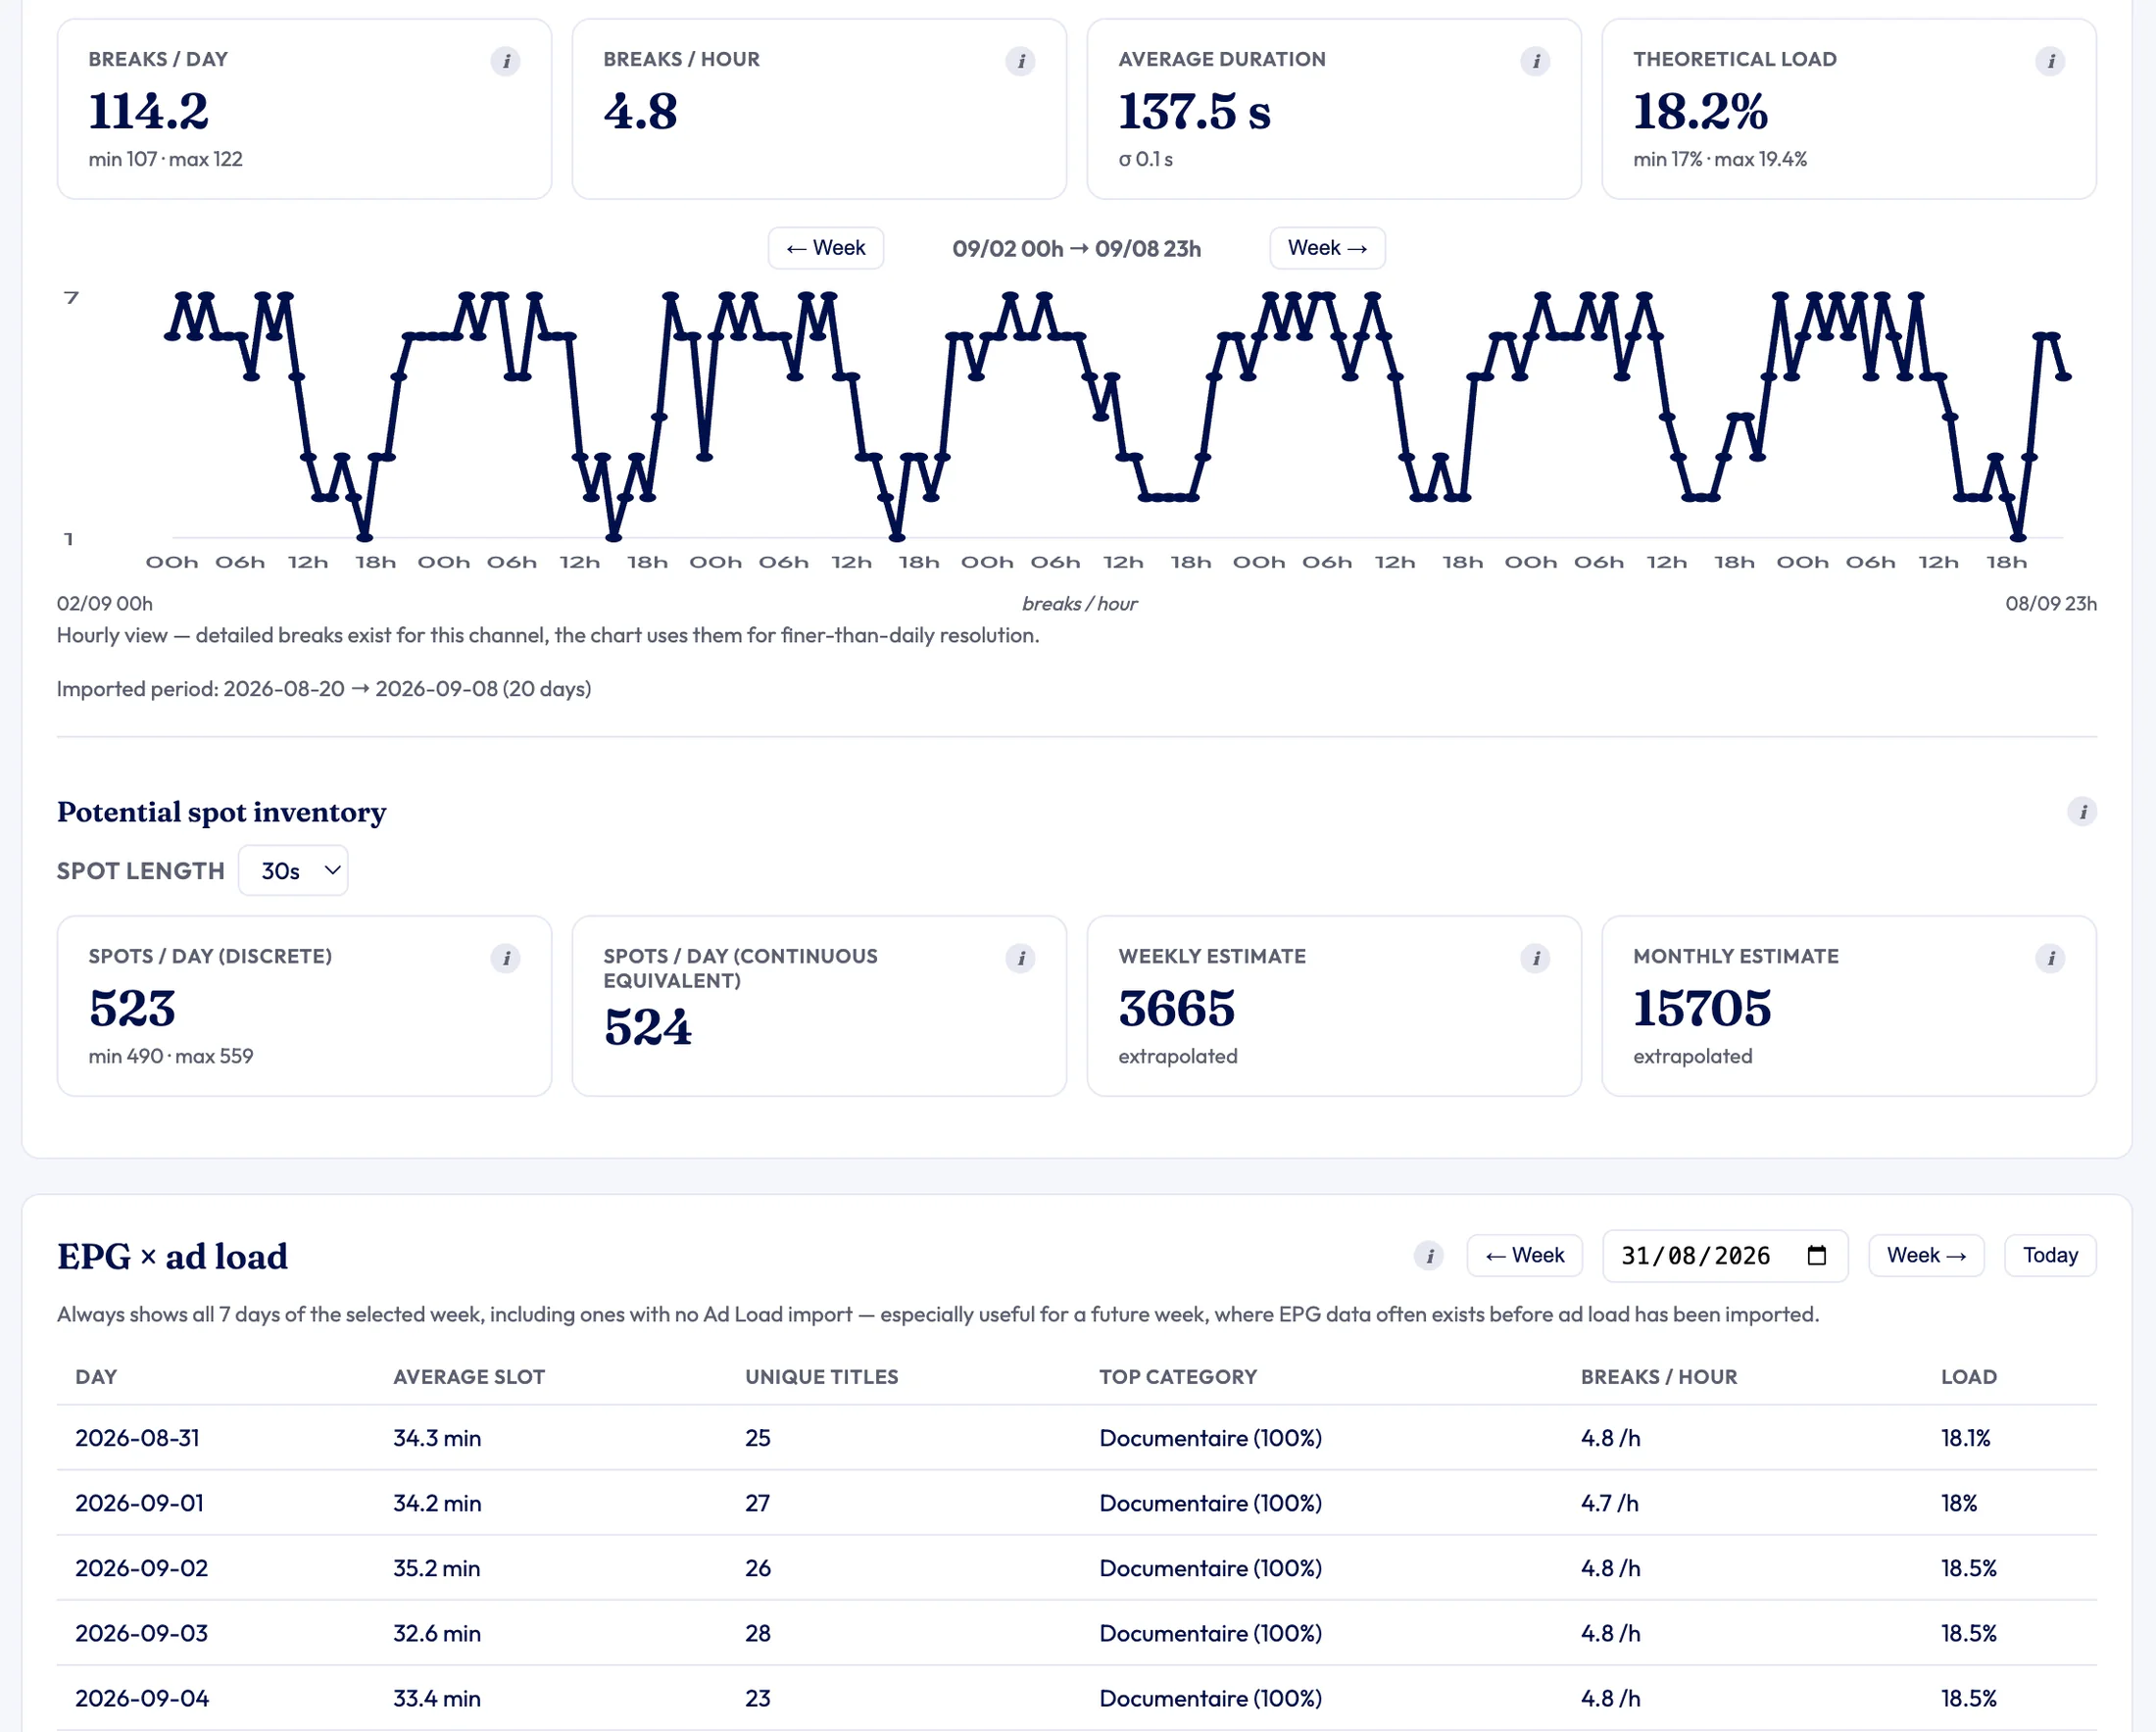Go to previous week above the chart
Image resolution: width=2156 pixels, height=1732 pixels.
click(825, 248)
